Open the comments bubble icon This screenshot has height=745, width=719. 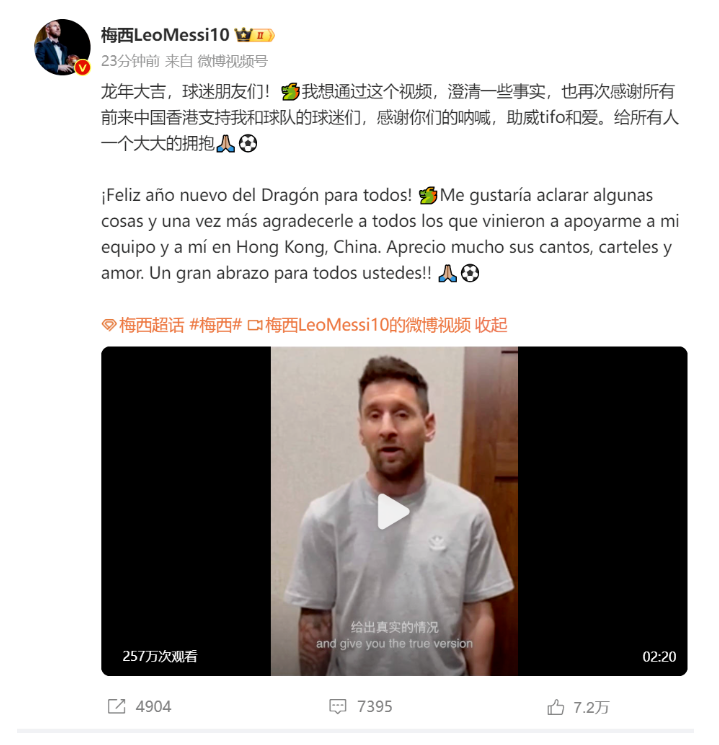pos(337,707)
